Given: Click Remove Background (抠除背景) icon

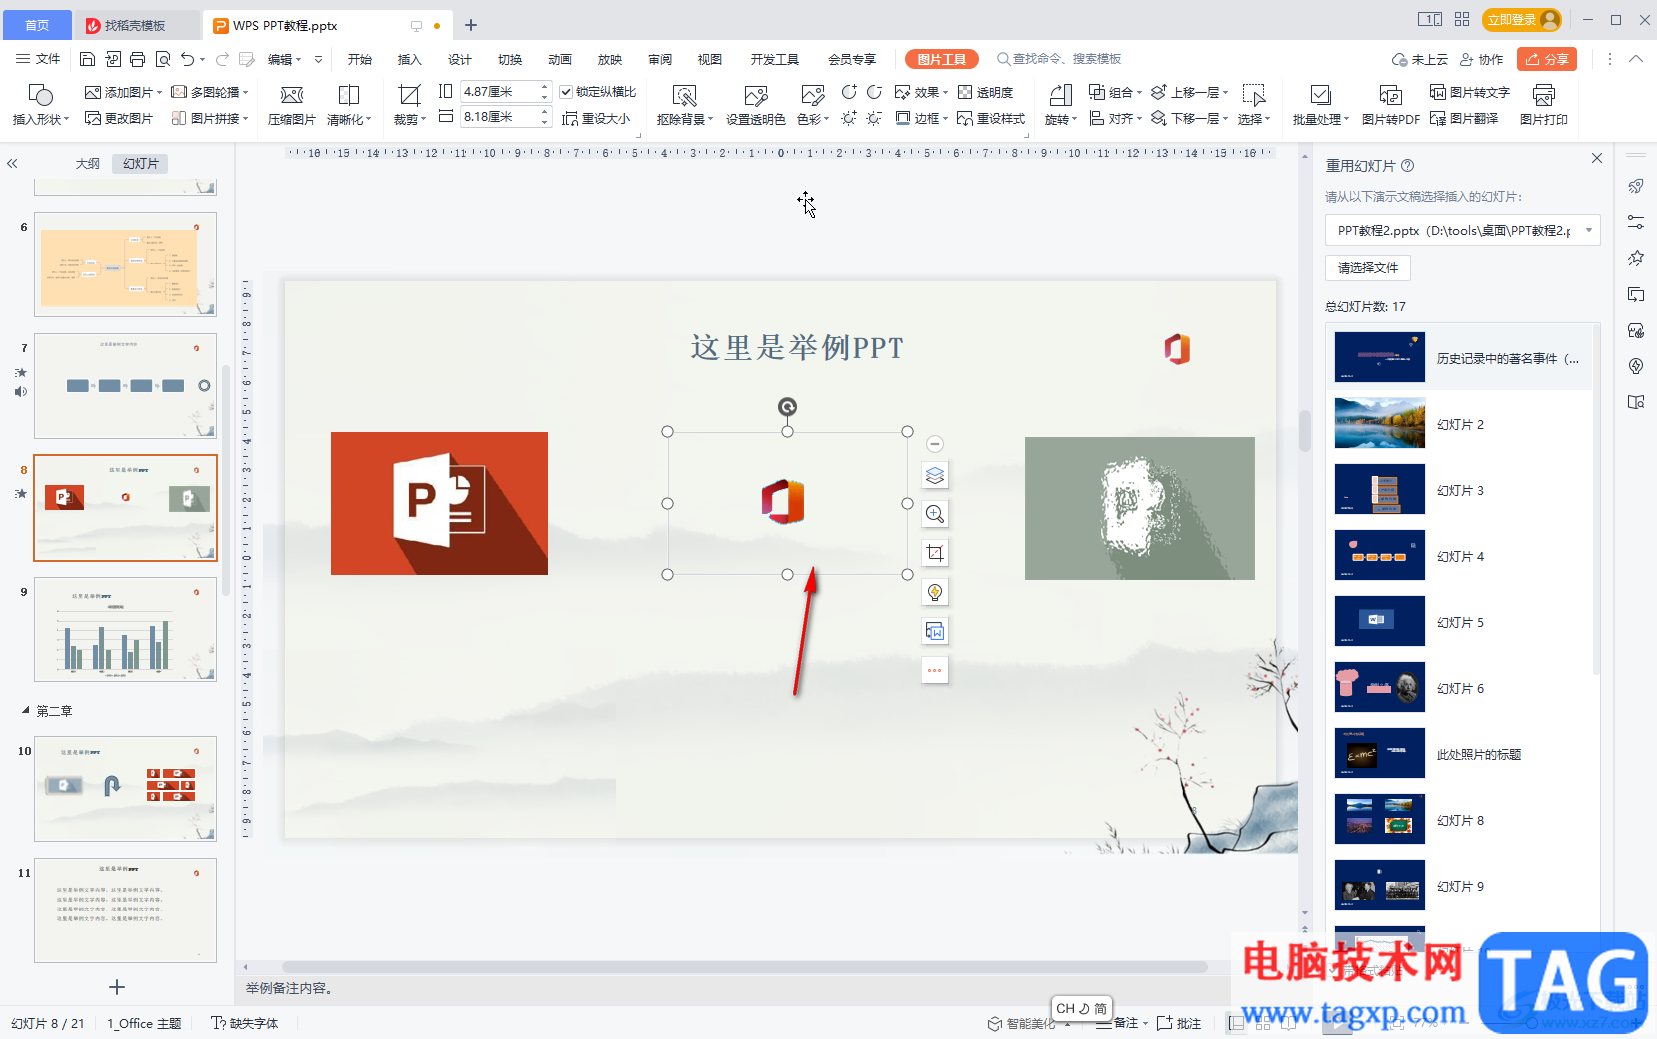Looking at the screenshot, I should 684,95.
